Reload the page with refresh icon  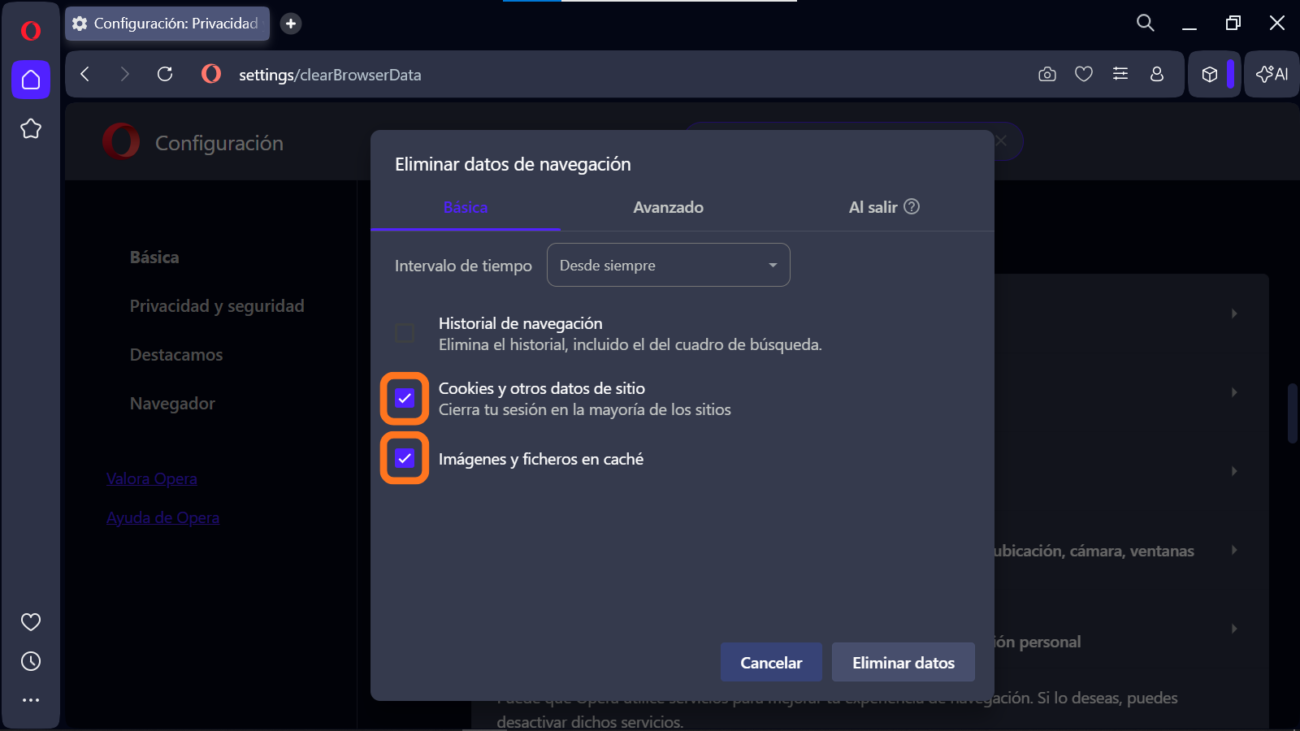(x=165, y=75)
